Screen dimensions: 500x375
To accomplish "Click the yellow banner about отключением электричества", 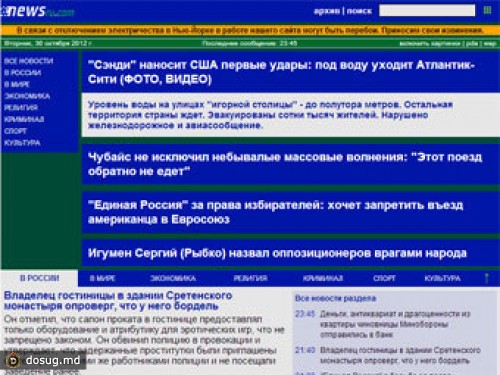I will [x=250, y=30].
